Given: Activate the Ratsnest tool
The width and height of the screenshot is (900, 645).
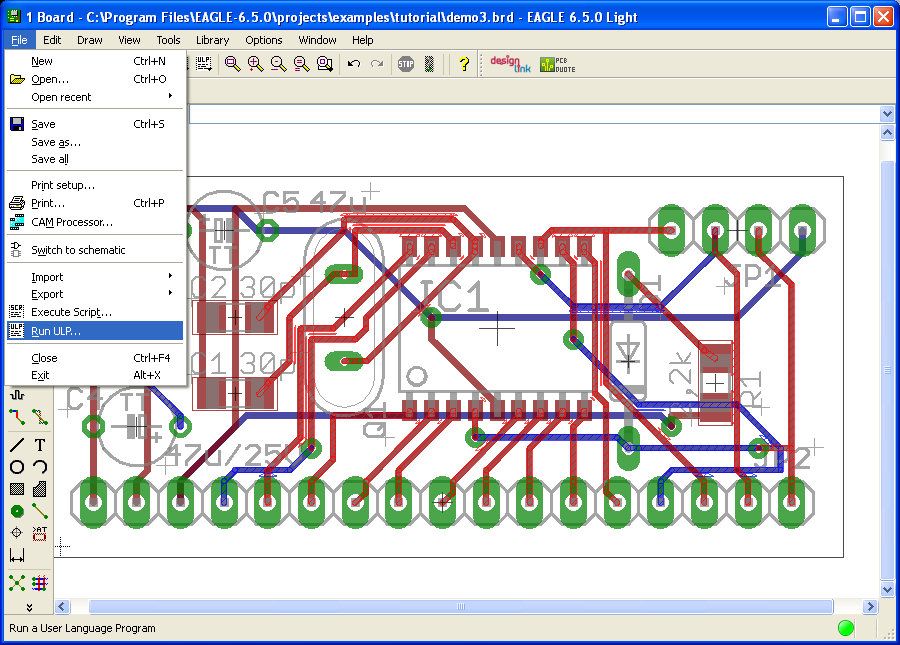Looking at the screenshot, I should tap(17, 583).
